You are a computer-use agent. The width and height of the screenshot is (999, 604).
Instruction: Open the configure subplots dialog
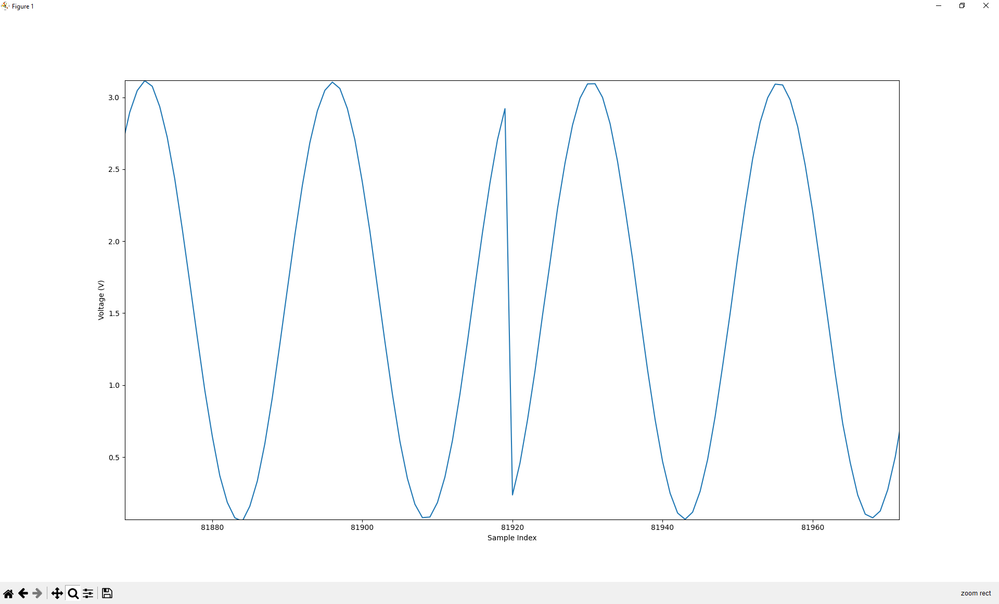tap(89, 593)
